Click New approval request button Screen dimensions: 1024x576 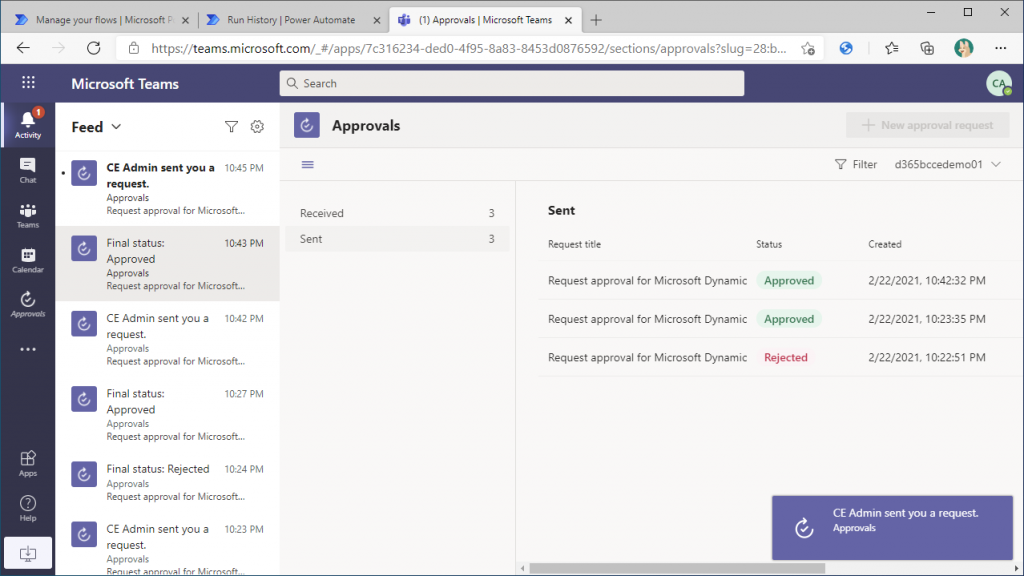927,125
